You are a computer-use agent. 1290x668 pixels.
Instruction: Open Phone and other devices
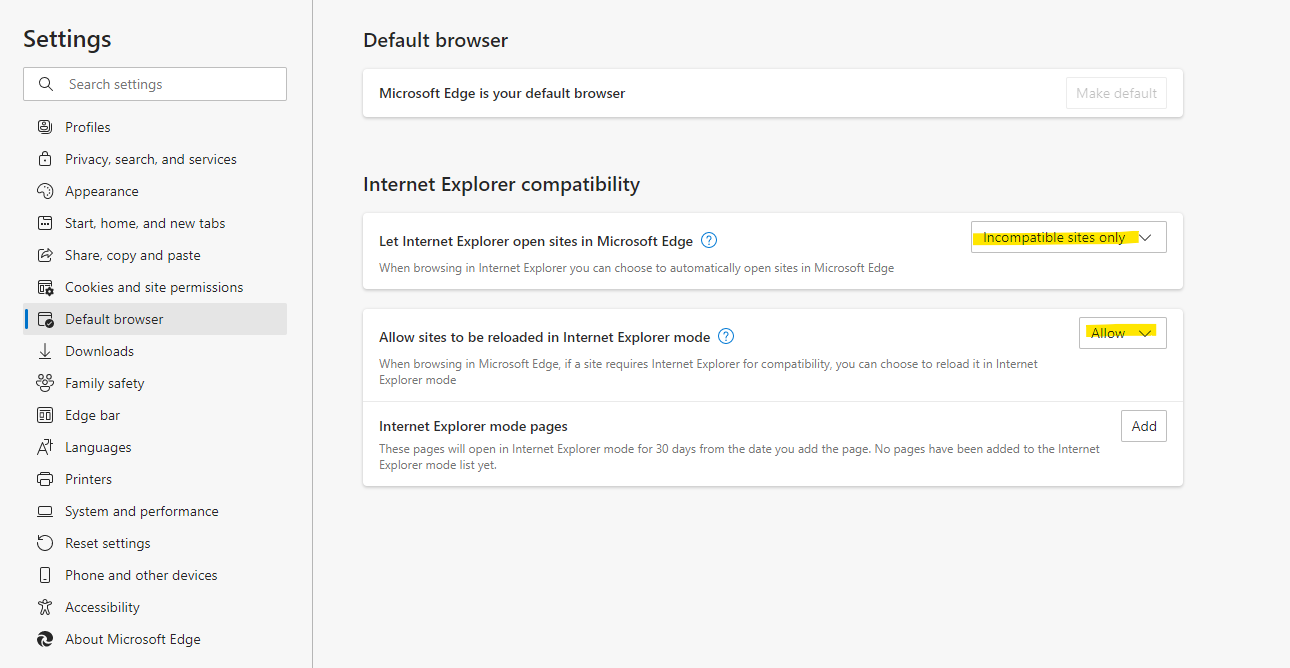[x=155, y=575]
